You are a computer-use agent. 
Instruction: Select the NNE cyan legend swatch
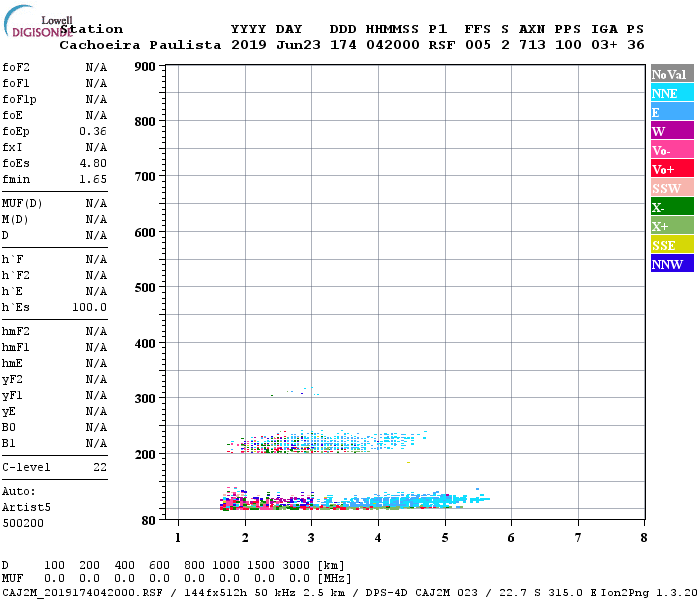click(672, 93)
